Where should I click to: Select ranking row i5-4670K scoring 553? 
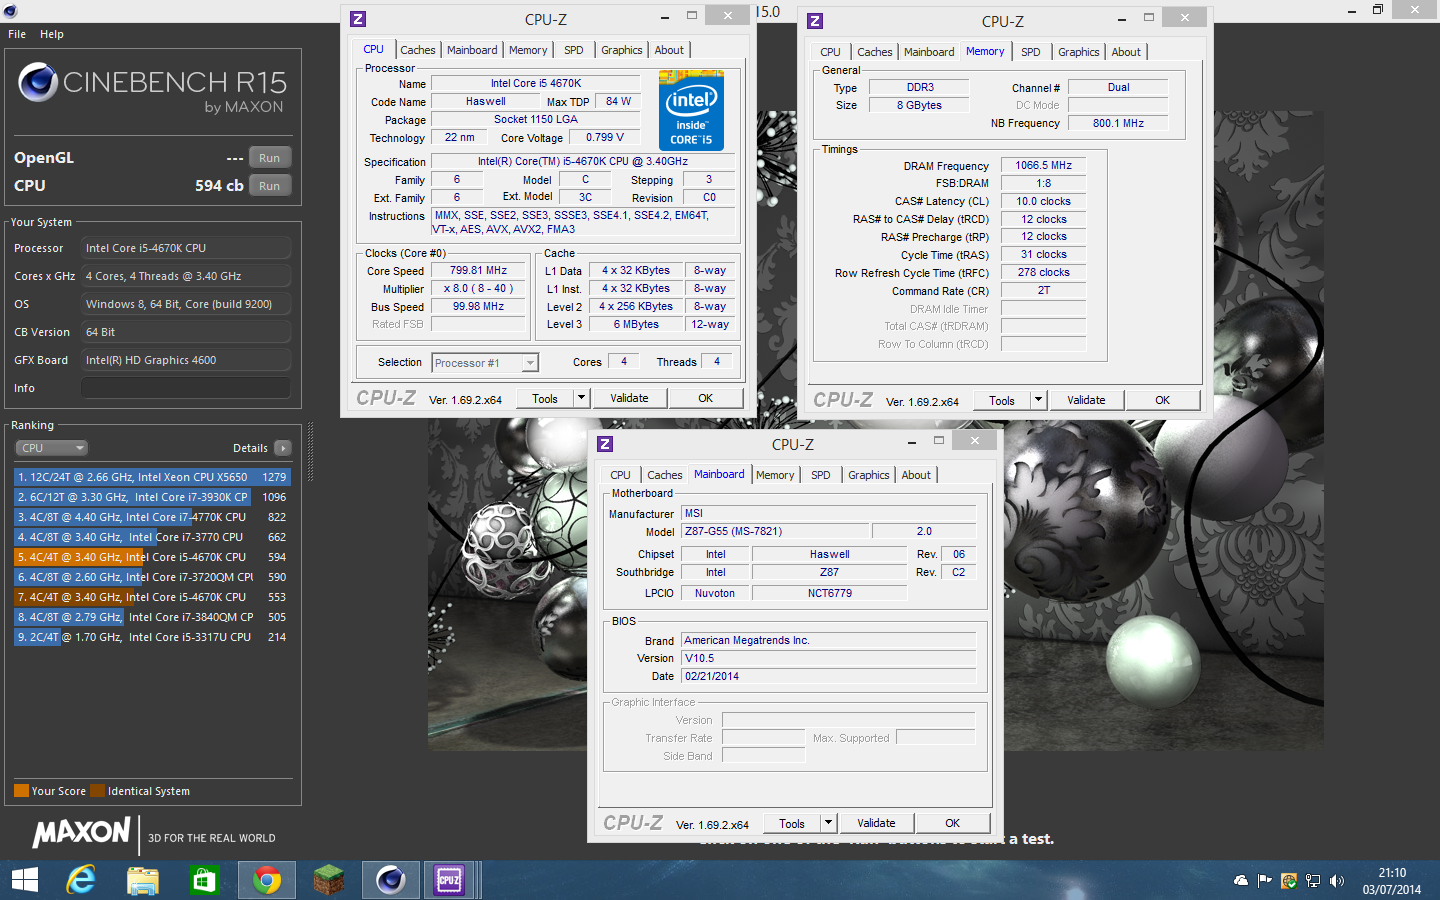click(152, 597)
